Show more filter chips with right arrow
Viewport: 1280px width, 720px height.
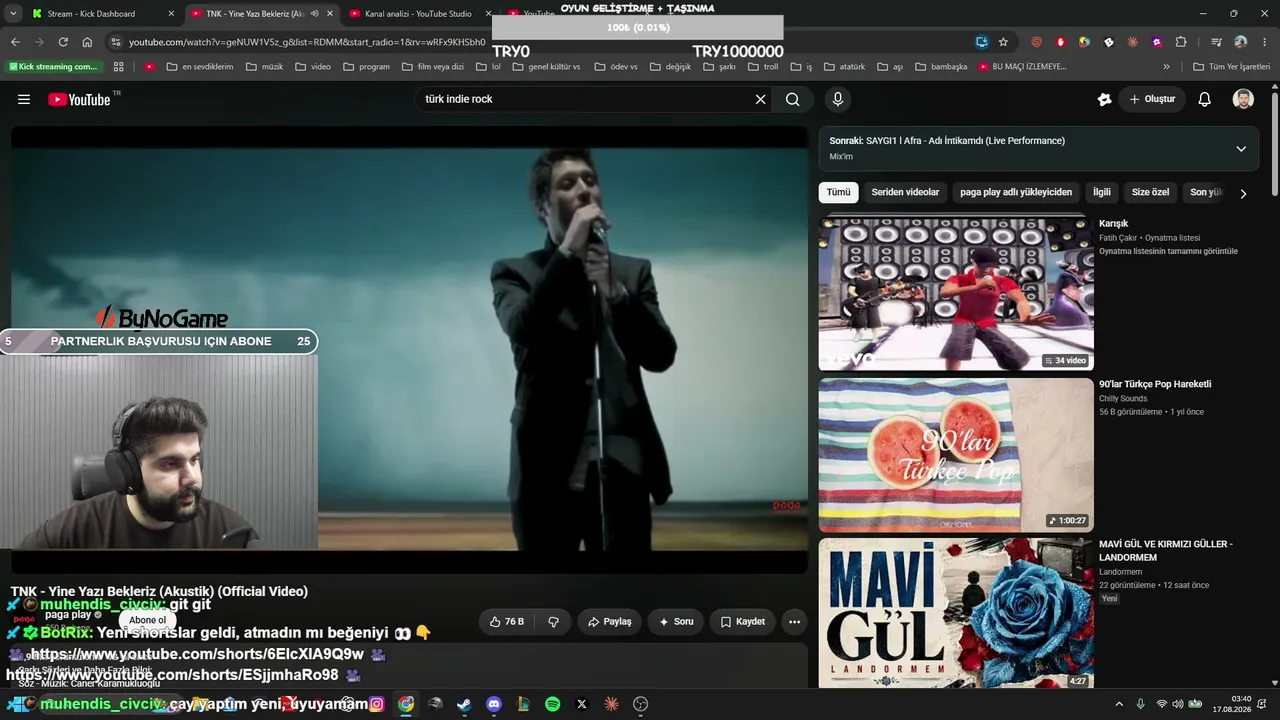pos(1243,193)
